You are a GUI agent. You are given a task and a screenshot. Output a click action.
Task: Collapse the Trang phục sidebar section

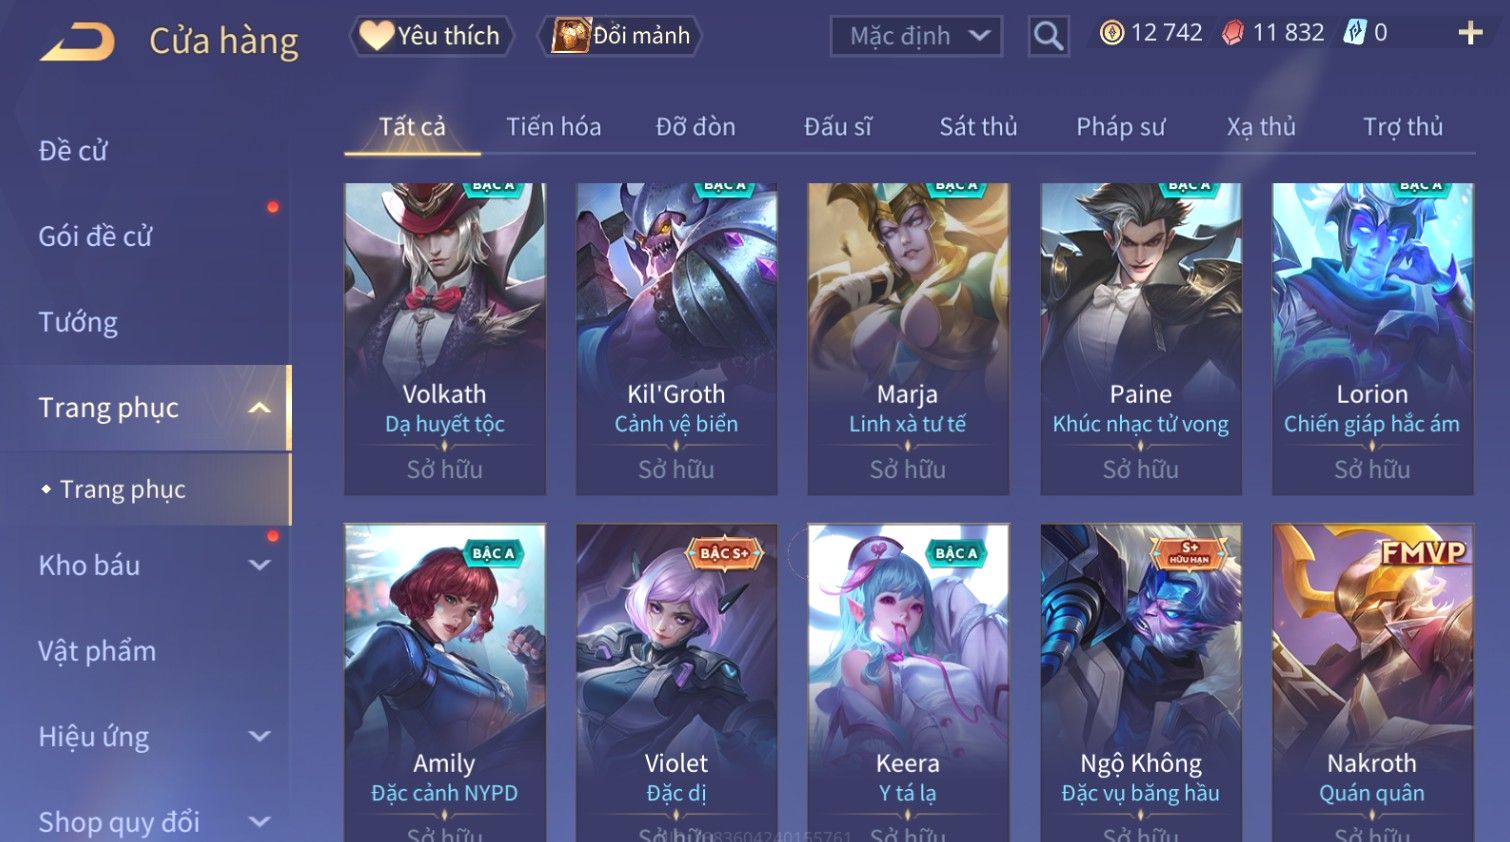click(x=259, y=408)
